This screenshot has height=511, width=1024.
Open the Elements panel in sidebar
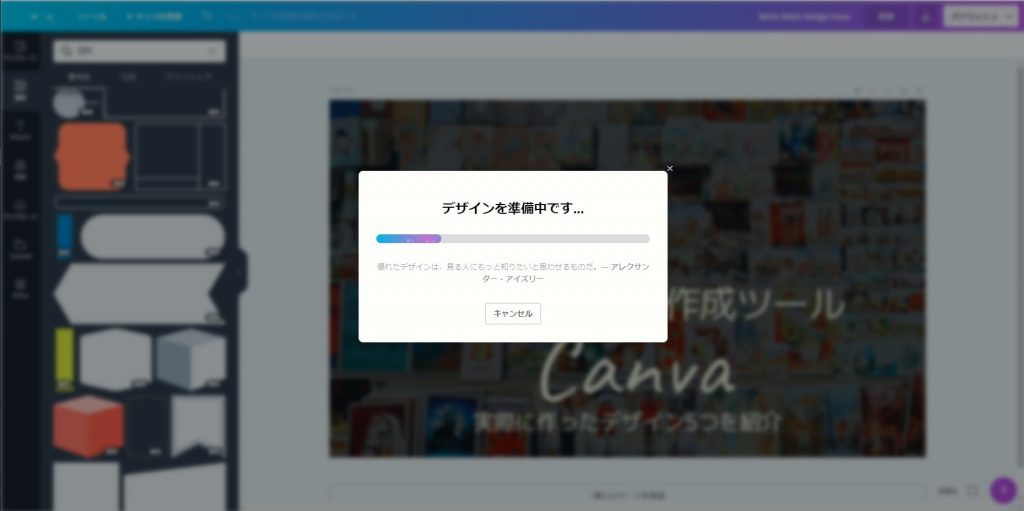pyautogui.click(x=20, y=90)
